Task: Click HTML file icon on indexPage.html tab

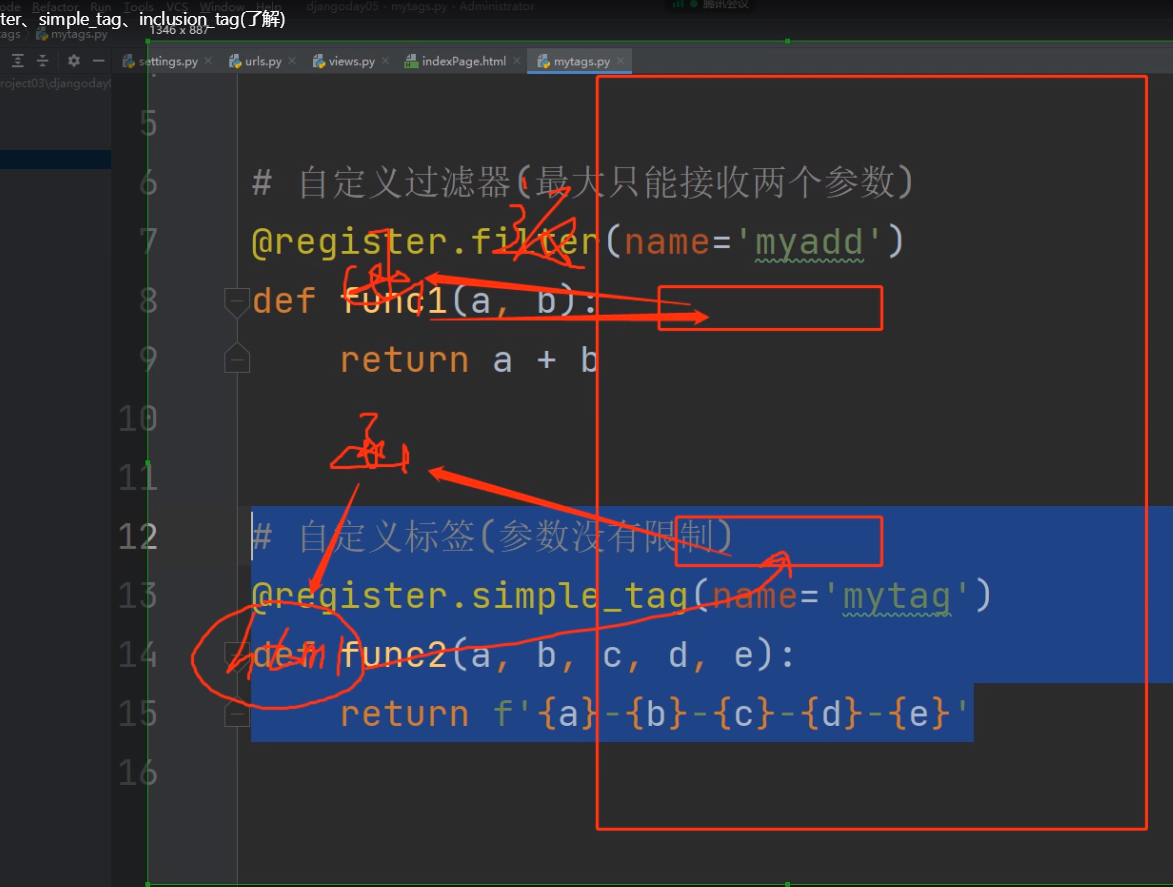Action: 411,61
